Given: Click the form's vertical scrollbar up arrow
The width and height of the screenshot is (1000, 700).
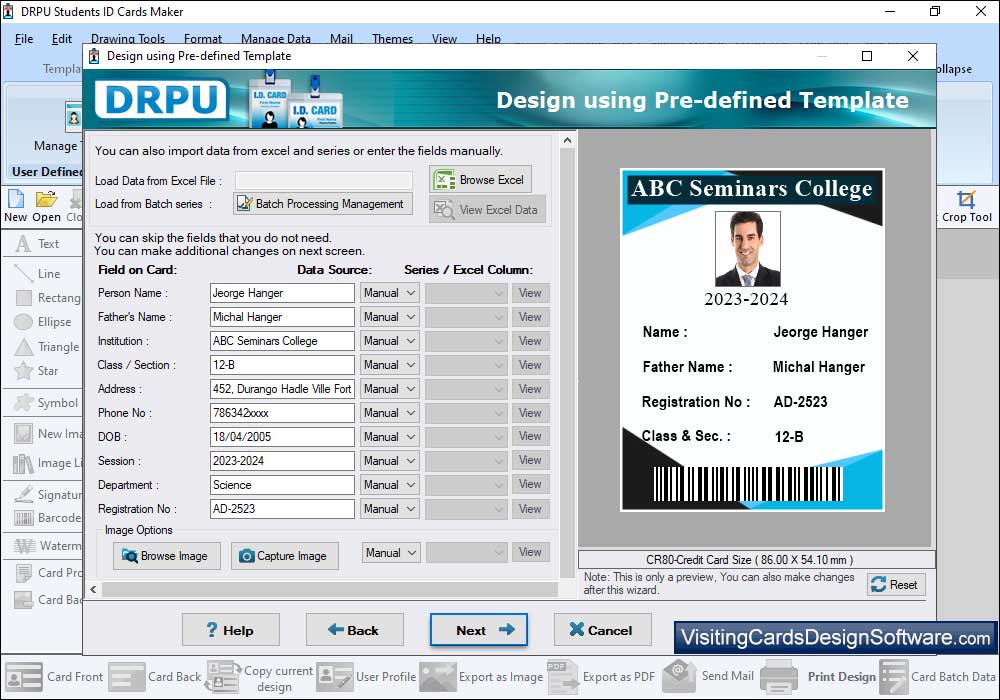Looking at the screenshot, I should point(567,140).
